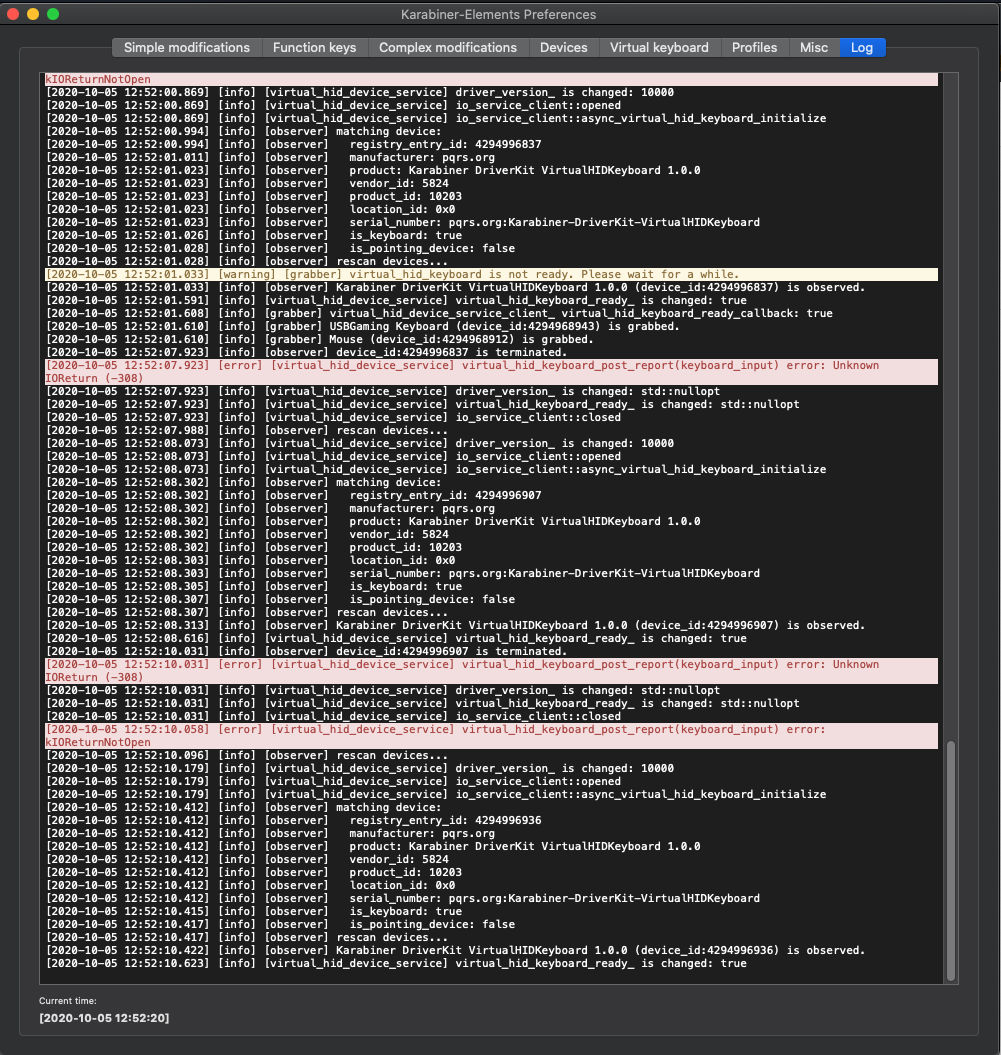Screen dimensions: 1001x1055
Task: Go to the Devices tab
Action: 563,48
